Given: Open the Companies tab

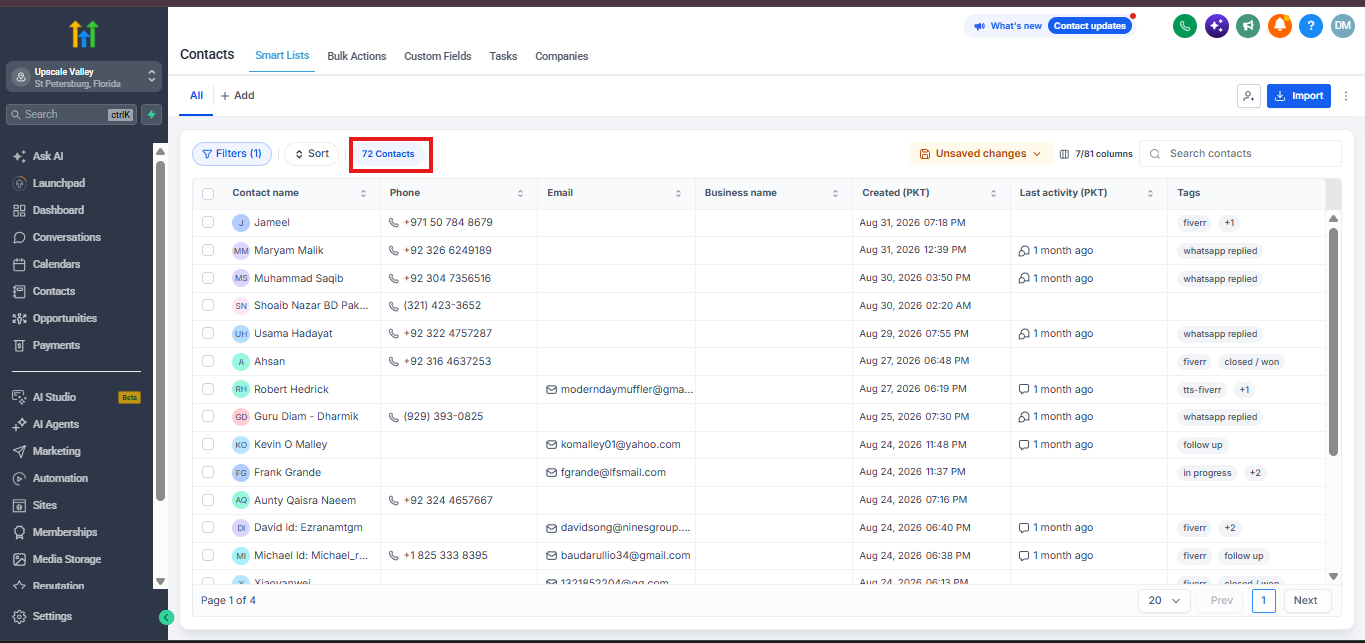Looking at the screenshot, I should [562, 56].
